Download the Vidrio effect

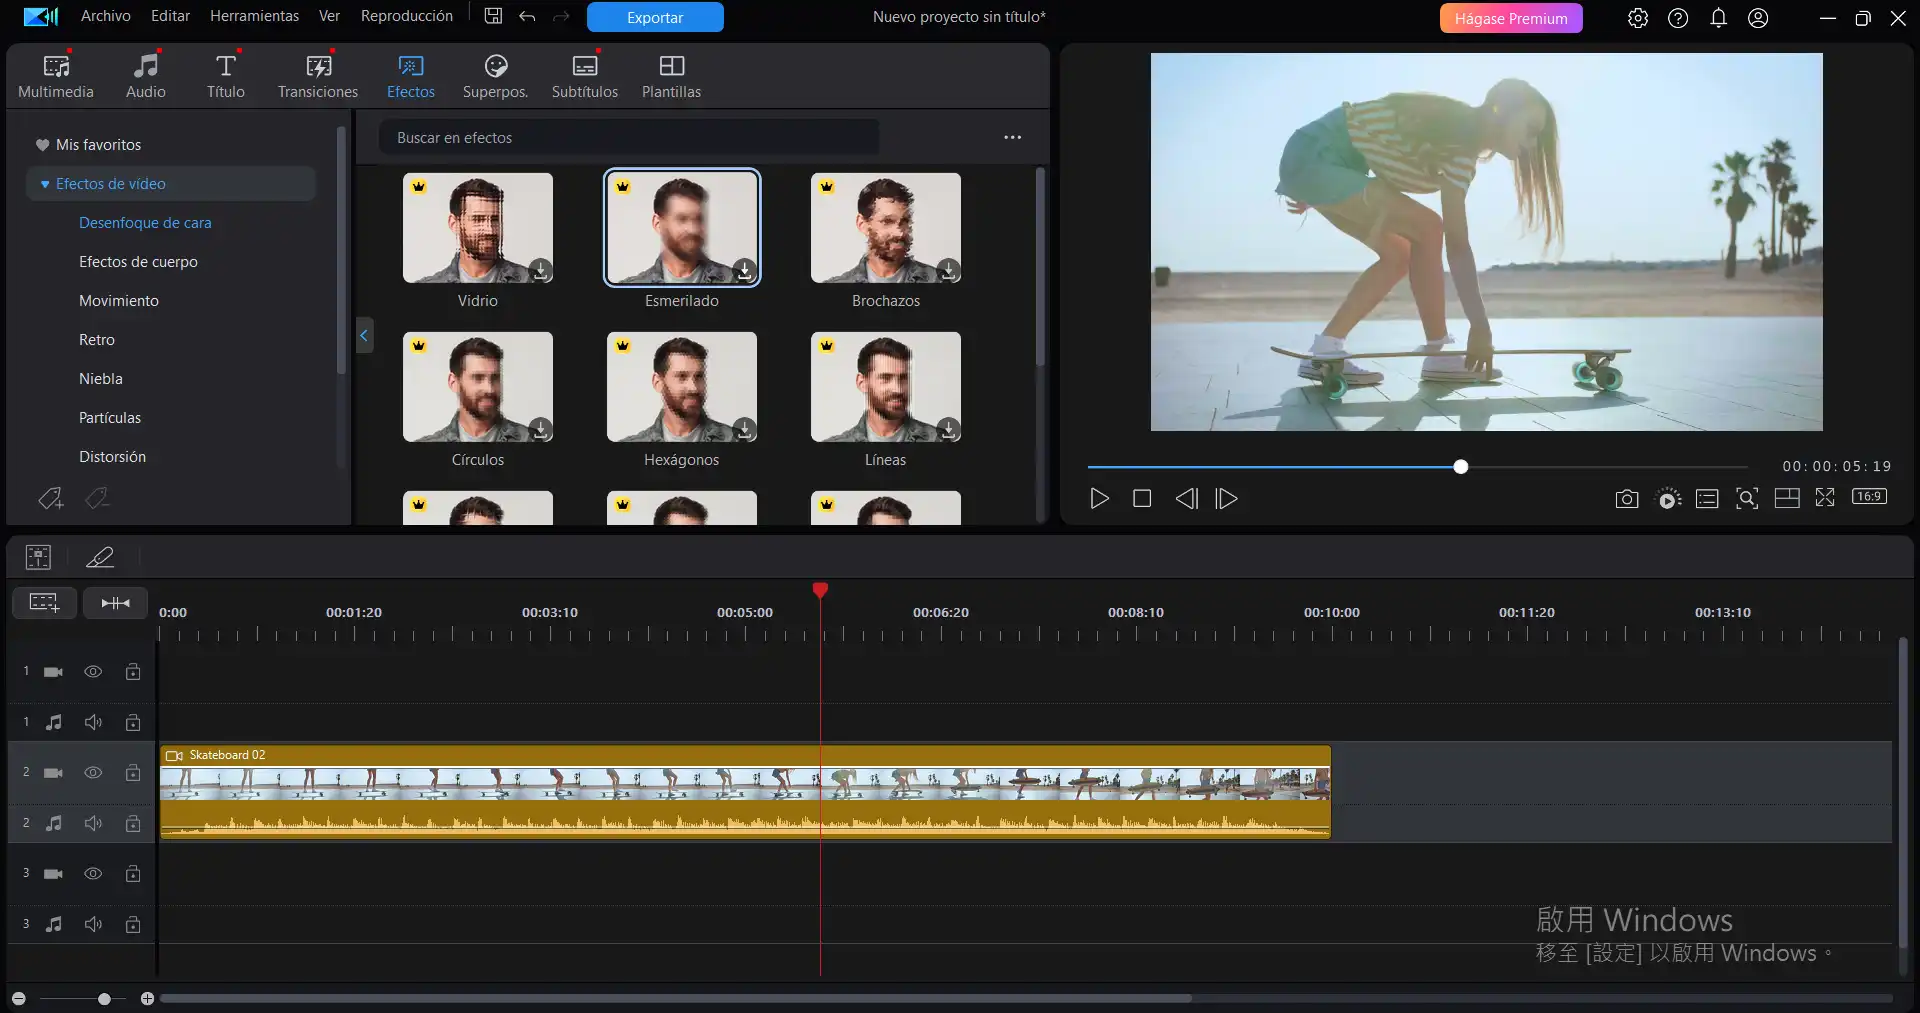(x=540, y=270)
